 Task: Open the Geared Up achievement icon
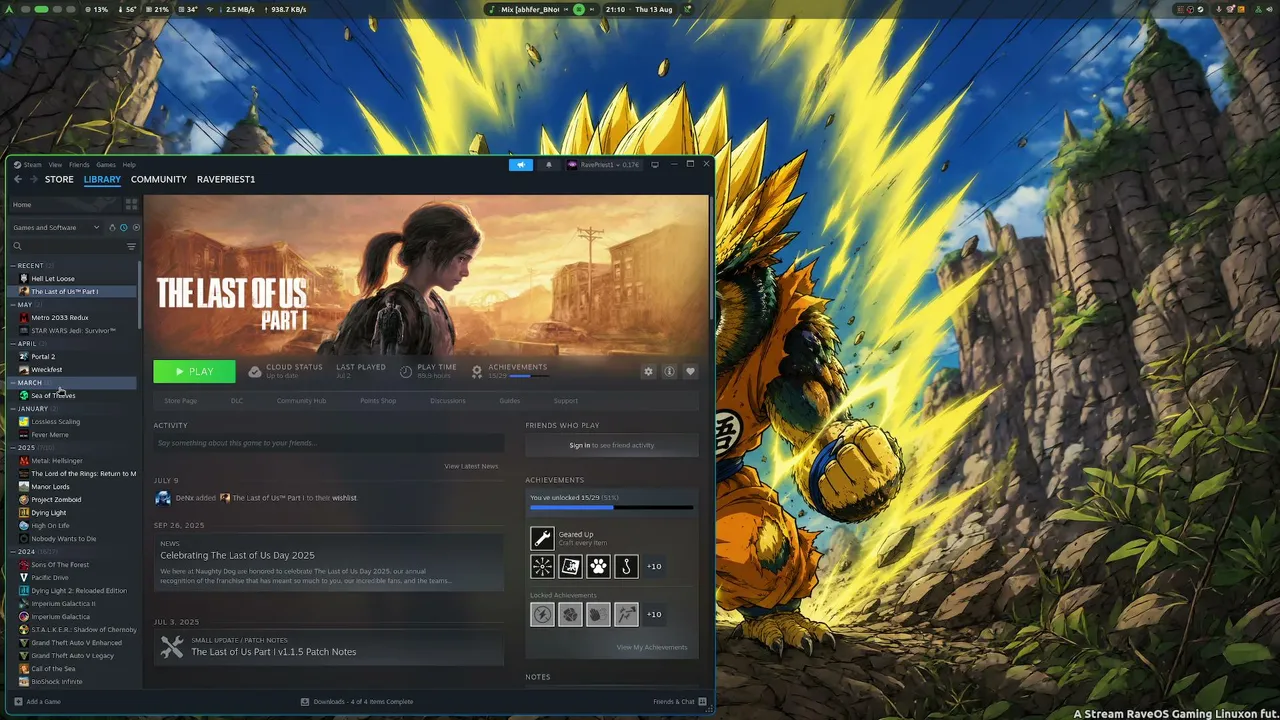[542, 538]
